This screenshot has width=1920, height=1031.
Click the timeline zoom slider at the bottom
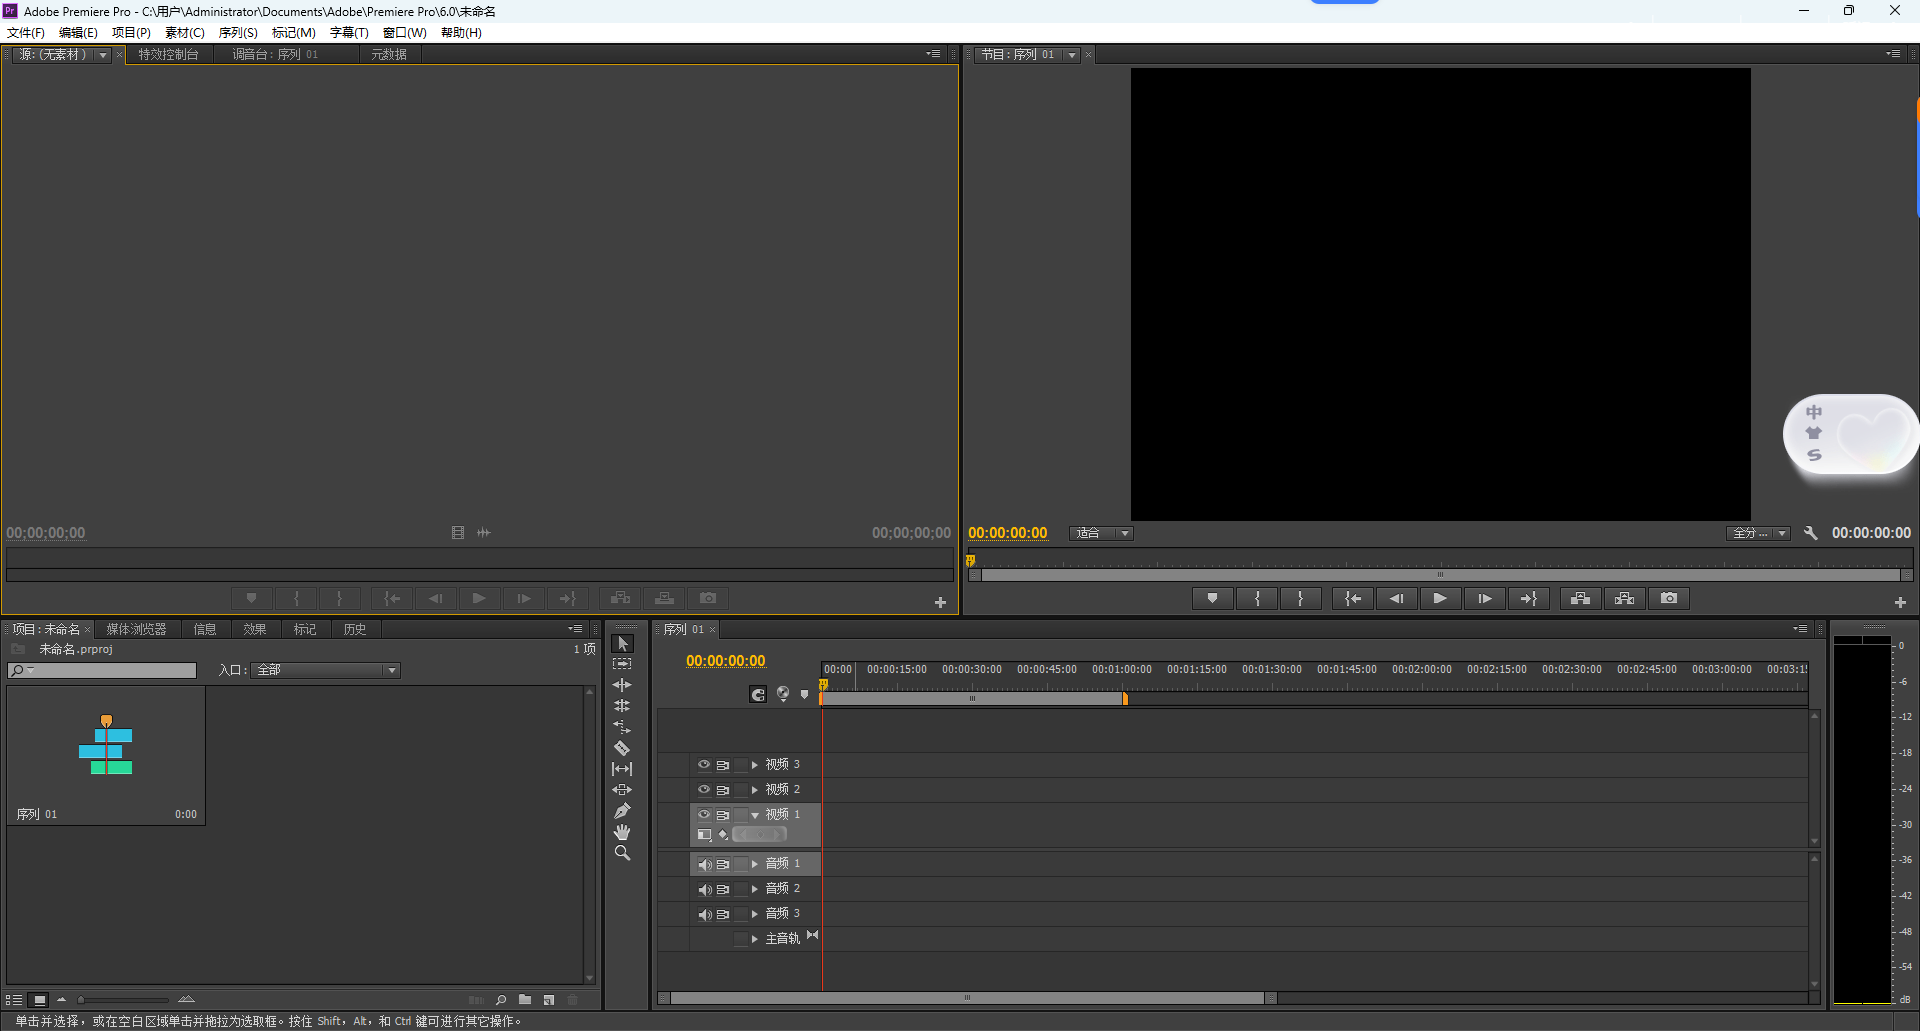click(x=966, y=997)
